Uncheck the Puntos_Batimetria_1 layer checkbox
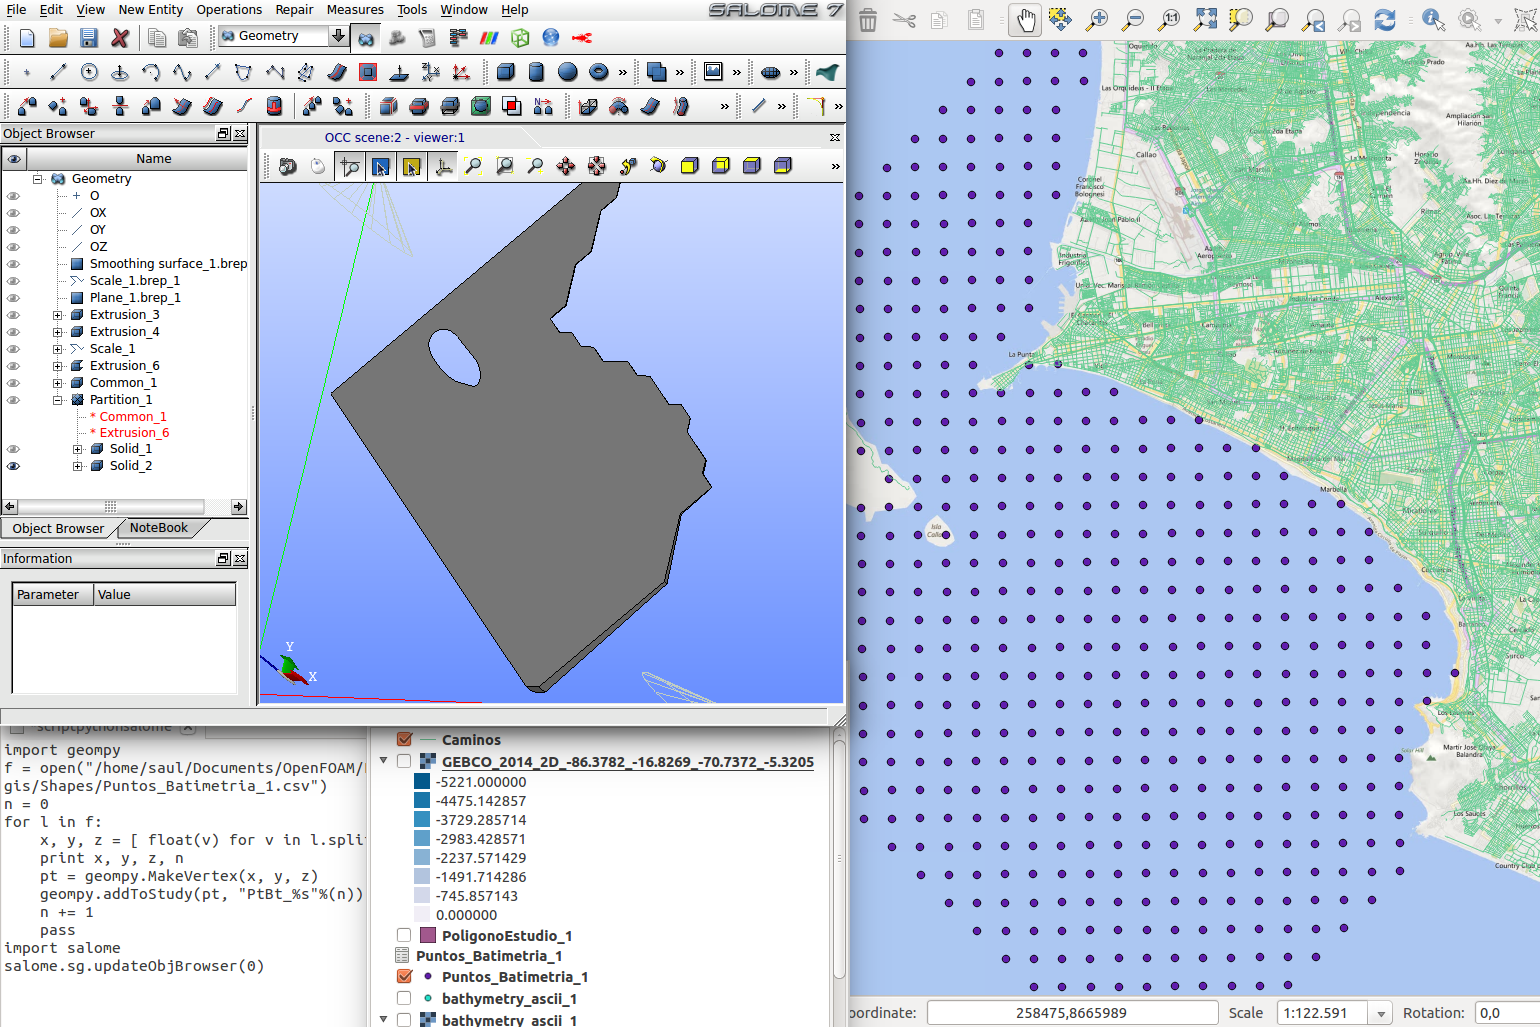This screenshot has height=1027, width=1540. (404, 977)
